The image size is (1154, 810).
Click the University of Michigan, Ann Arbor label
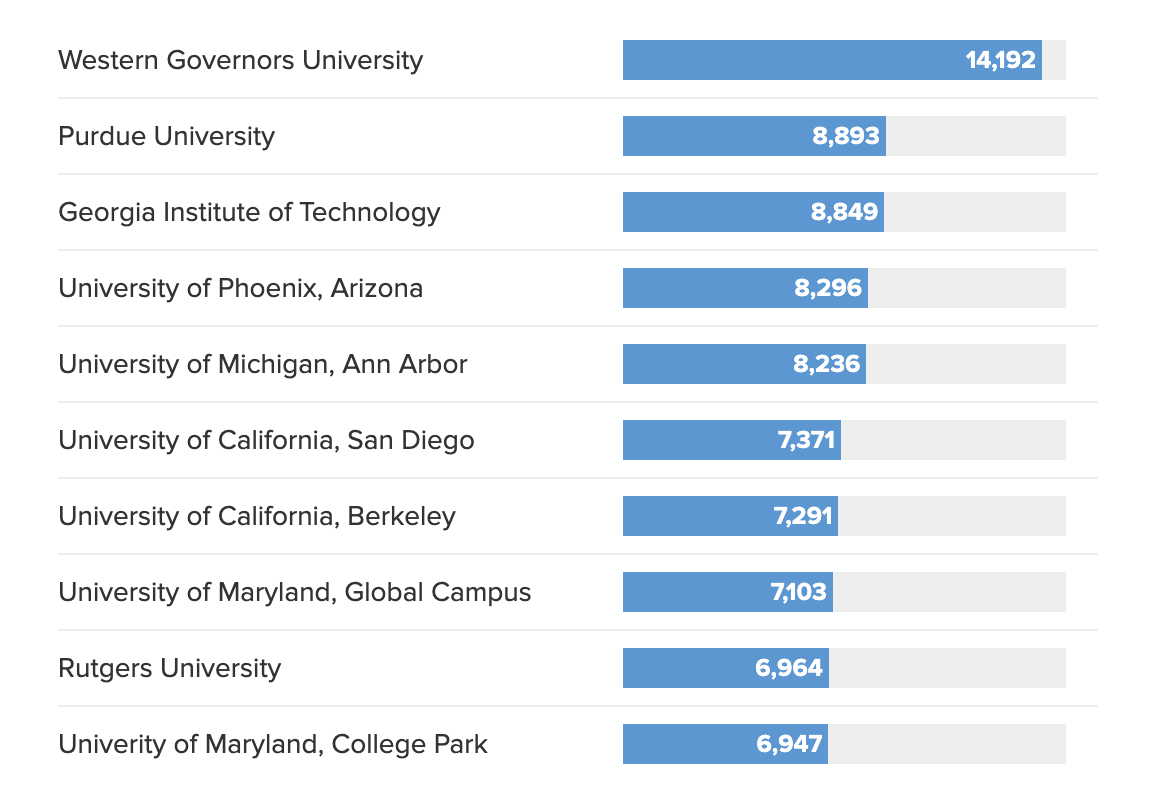[262, 364]
